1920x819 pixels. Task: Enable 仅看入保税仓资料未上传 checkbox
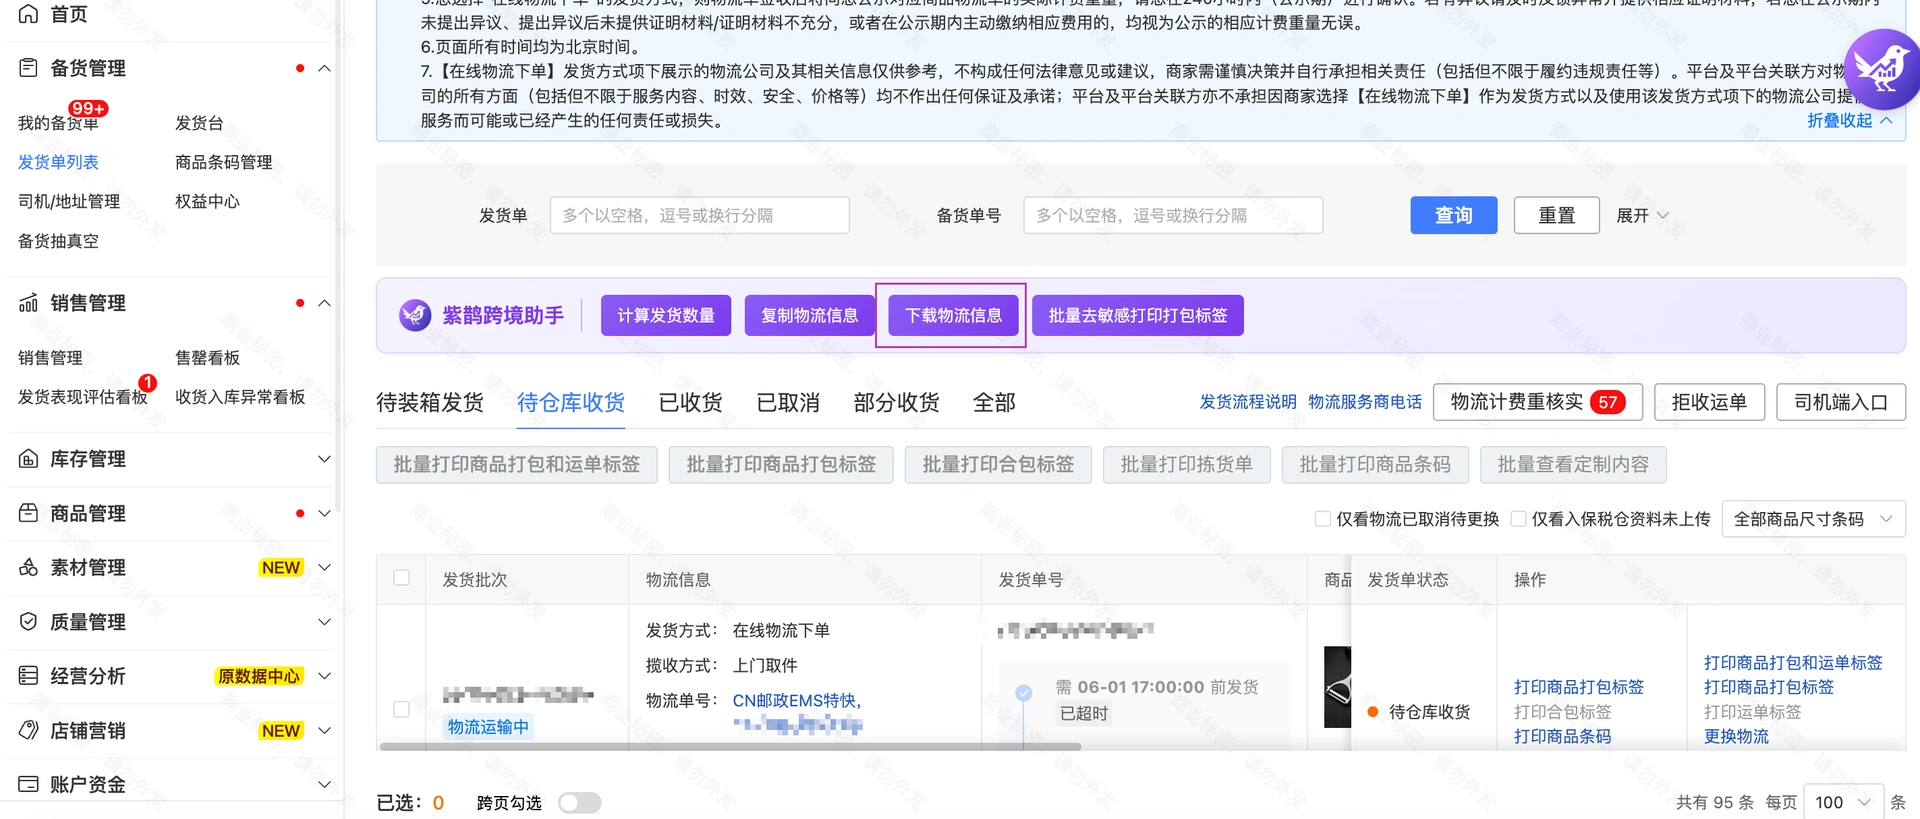pyautogui.click(x=1518, y=518)
